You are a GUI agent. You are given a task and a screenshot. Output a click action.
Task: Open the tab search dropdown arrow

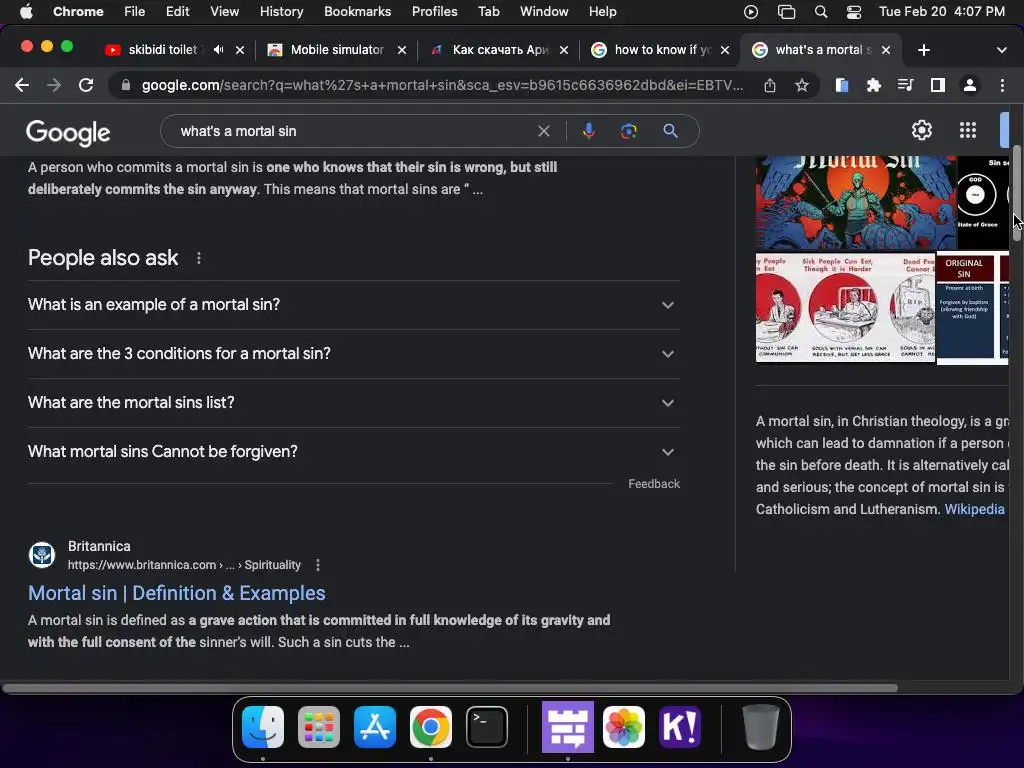coord(1001,50)
